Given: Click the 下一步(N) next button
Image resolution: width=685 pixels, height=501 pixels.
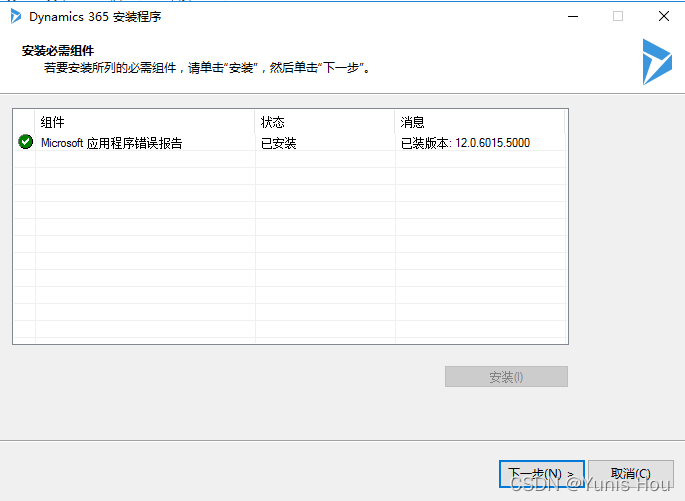Looking at the screenshot, I should click(x=542, y=474).
